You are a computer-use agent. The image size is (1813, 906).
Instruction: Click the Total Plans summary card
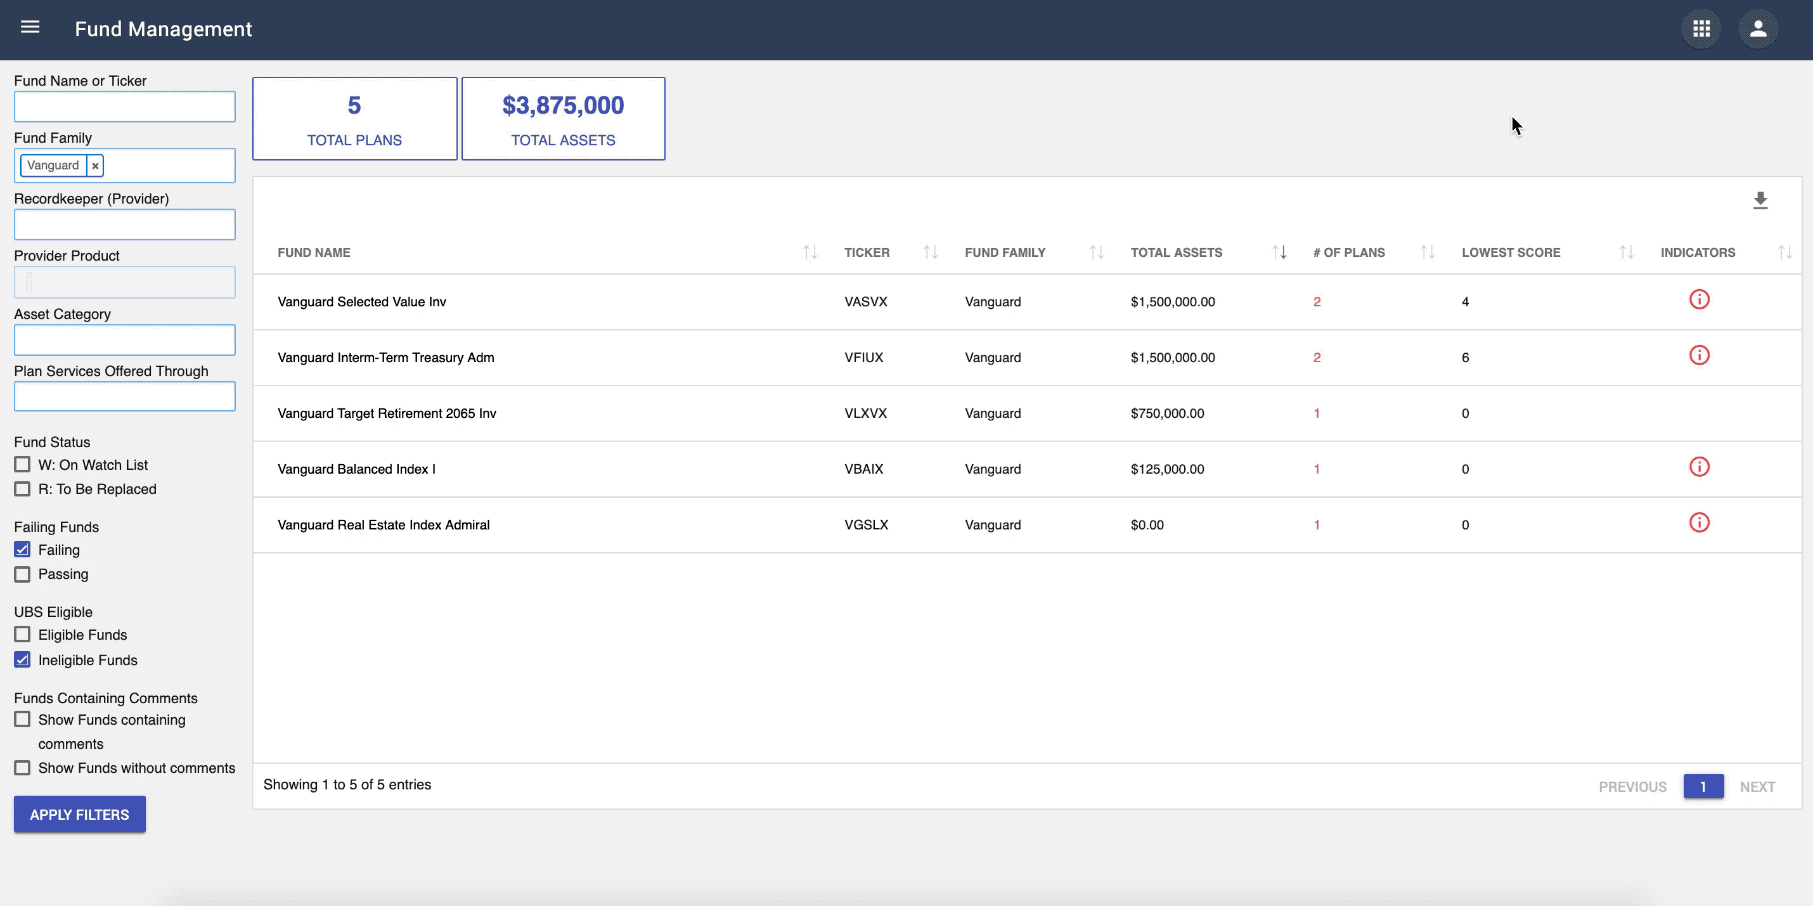click(x=355, y=119)
